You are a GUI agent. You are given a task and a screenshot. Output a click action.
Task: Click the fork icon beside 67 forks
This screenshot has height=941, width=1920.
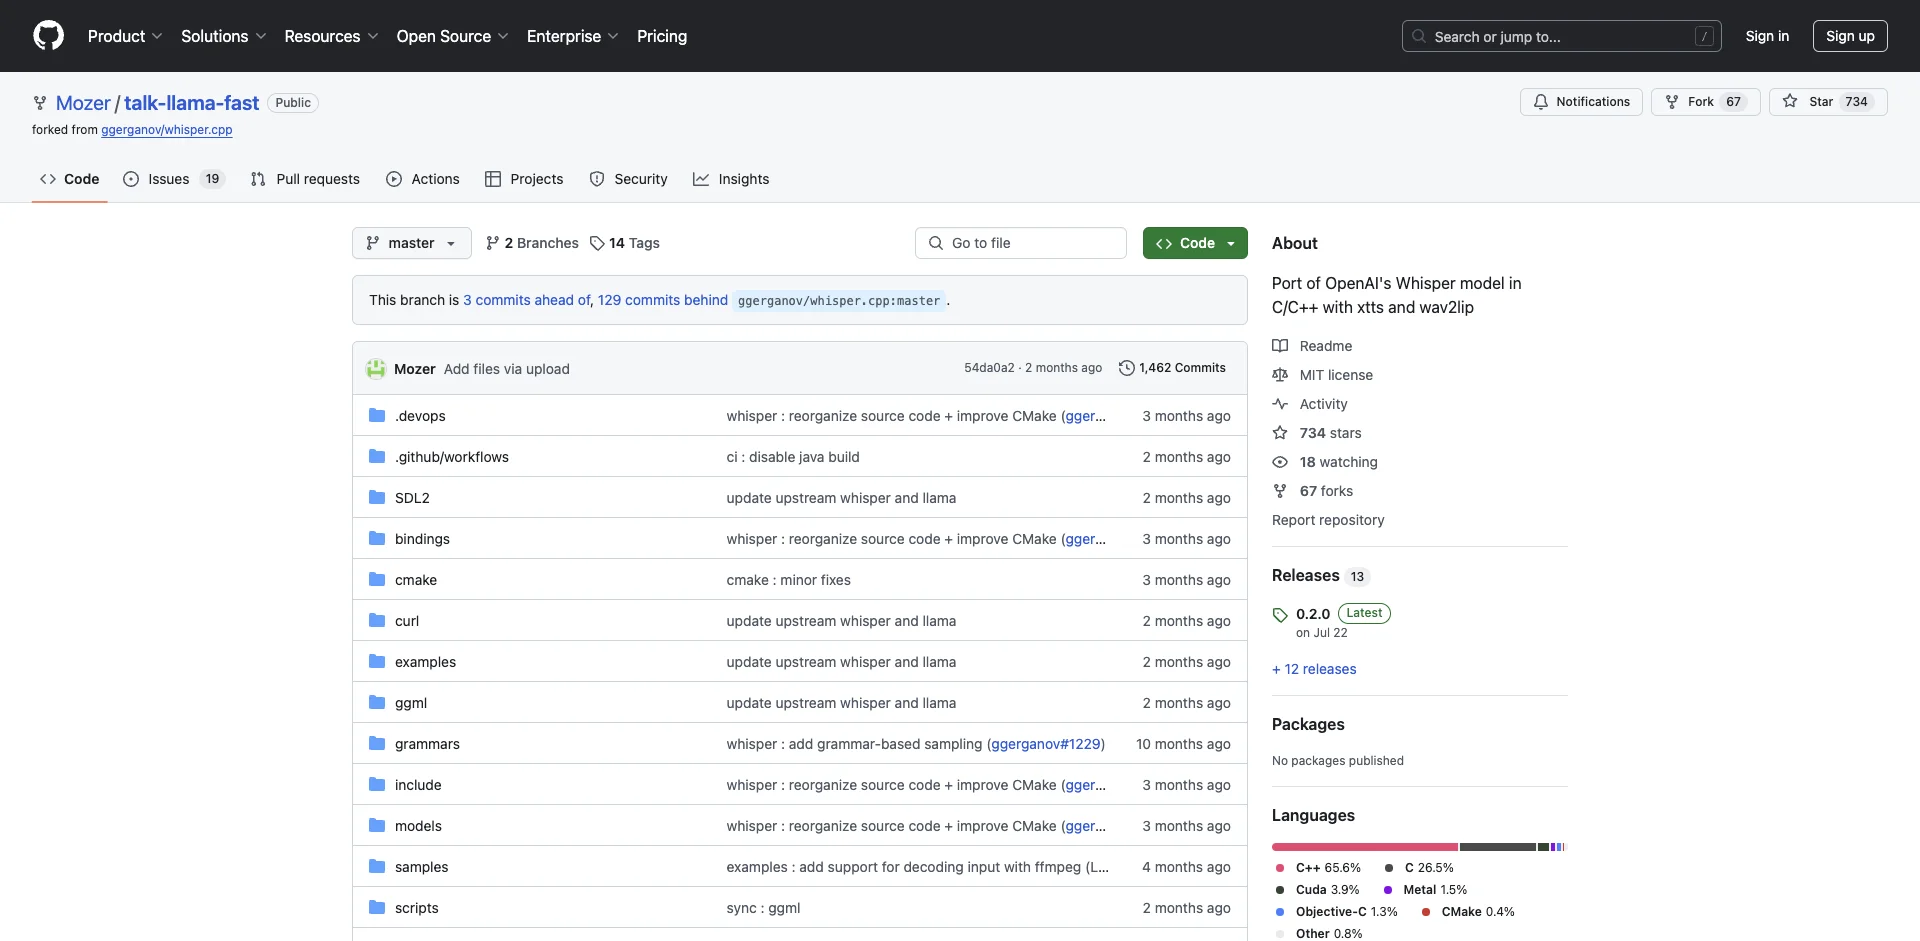(1280, 491)
